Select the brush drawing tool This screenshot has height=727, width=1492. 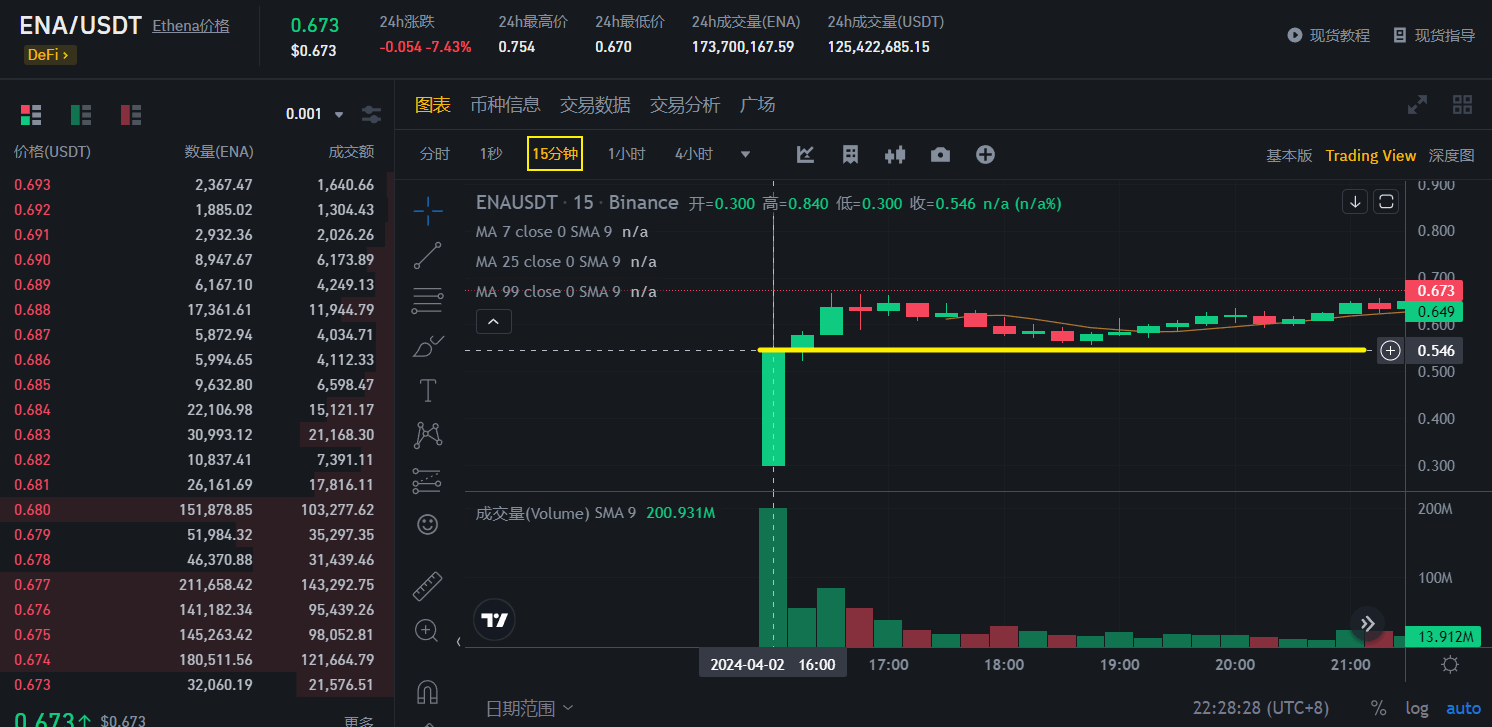(x=428, y=346)
